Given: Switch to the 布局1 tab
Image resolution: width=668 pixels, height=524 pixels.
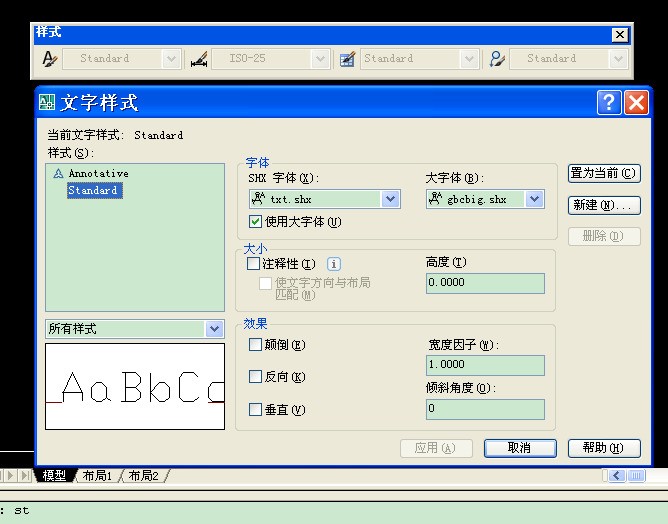Looking at the screenshot, I should click(97, 475).
